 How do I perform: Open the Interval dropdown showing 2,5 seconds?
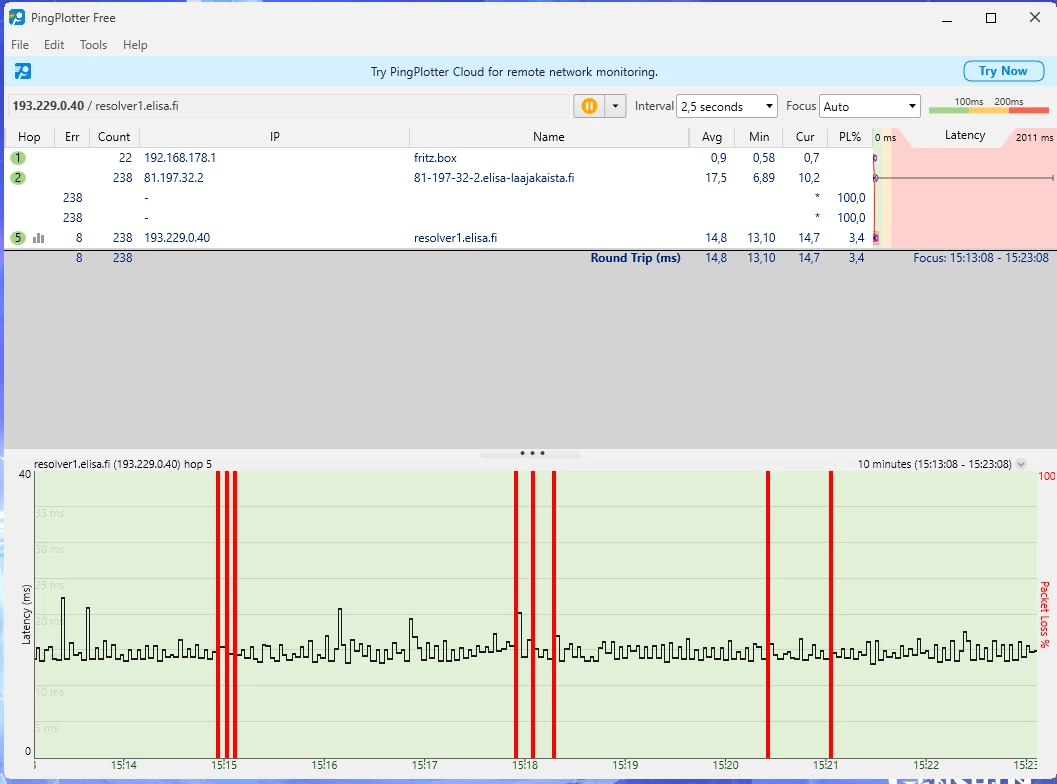[727, 106]
